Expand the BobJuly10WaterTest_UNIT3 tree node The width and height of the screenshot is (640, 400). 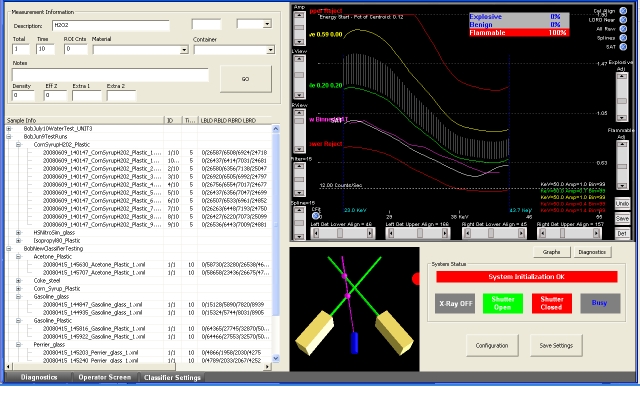coord(8,128)
